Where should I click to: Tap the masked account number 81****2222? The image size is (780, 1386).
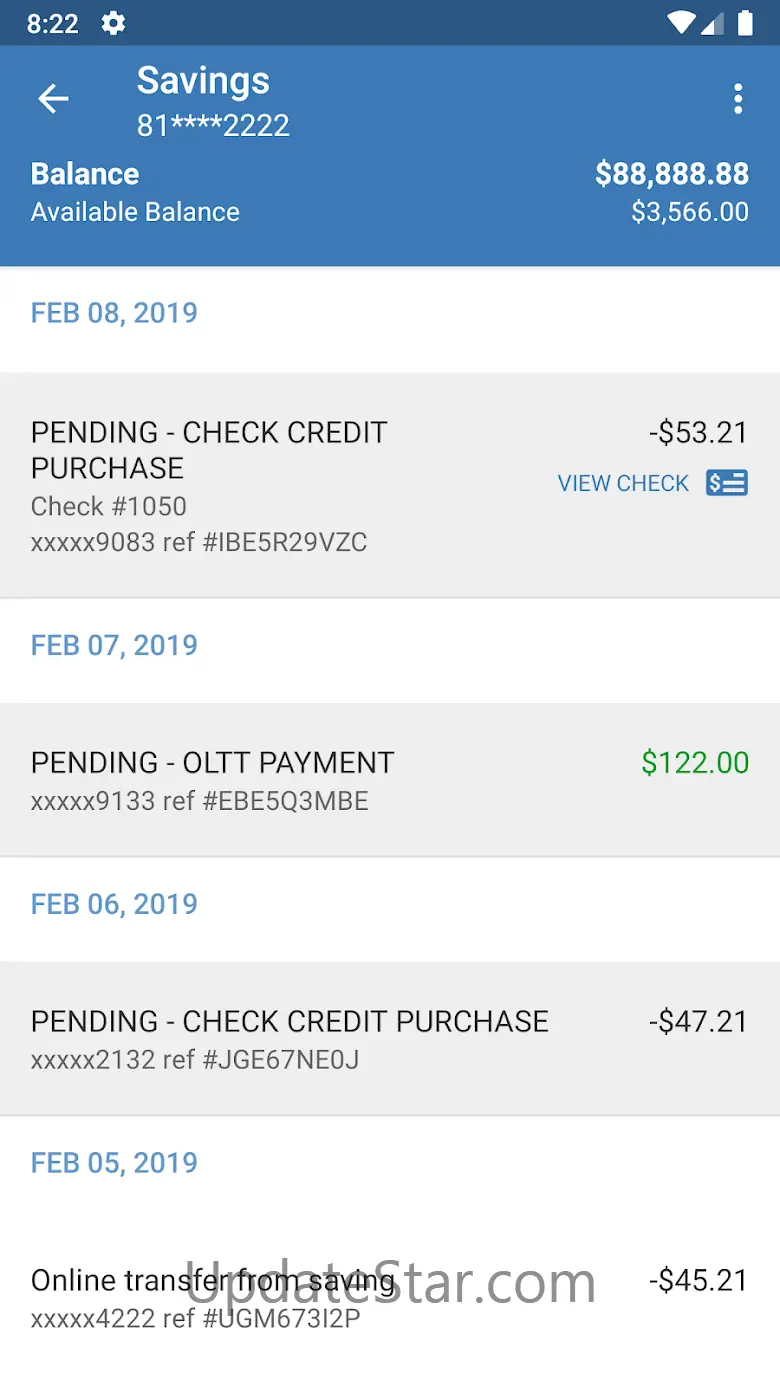213,126
